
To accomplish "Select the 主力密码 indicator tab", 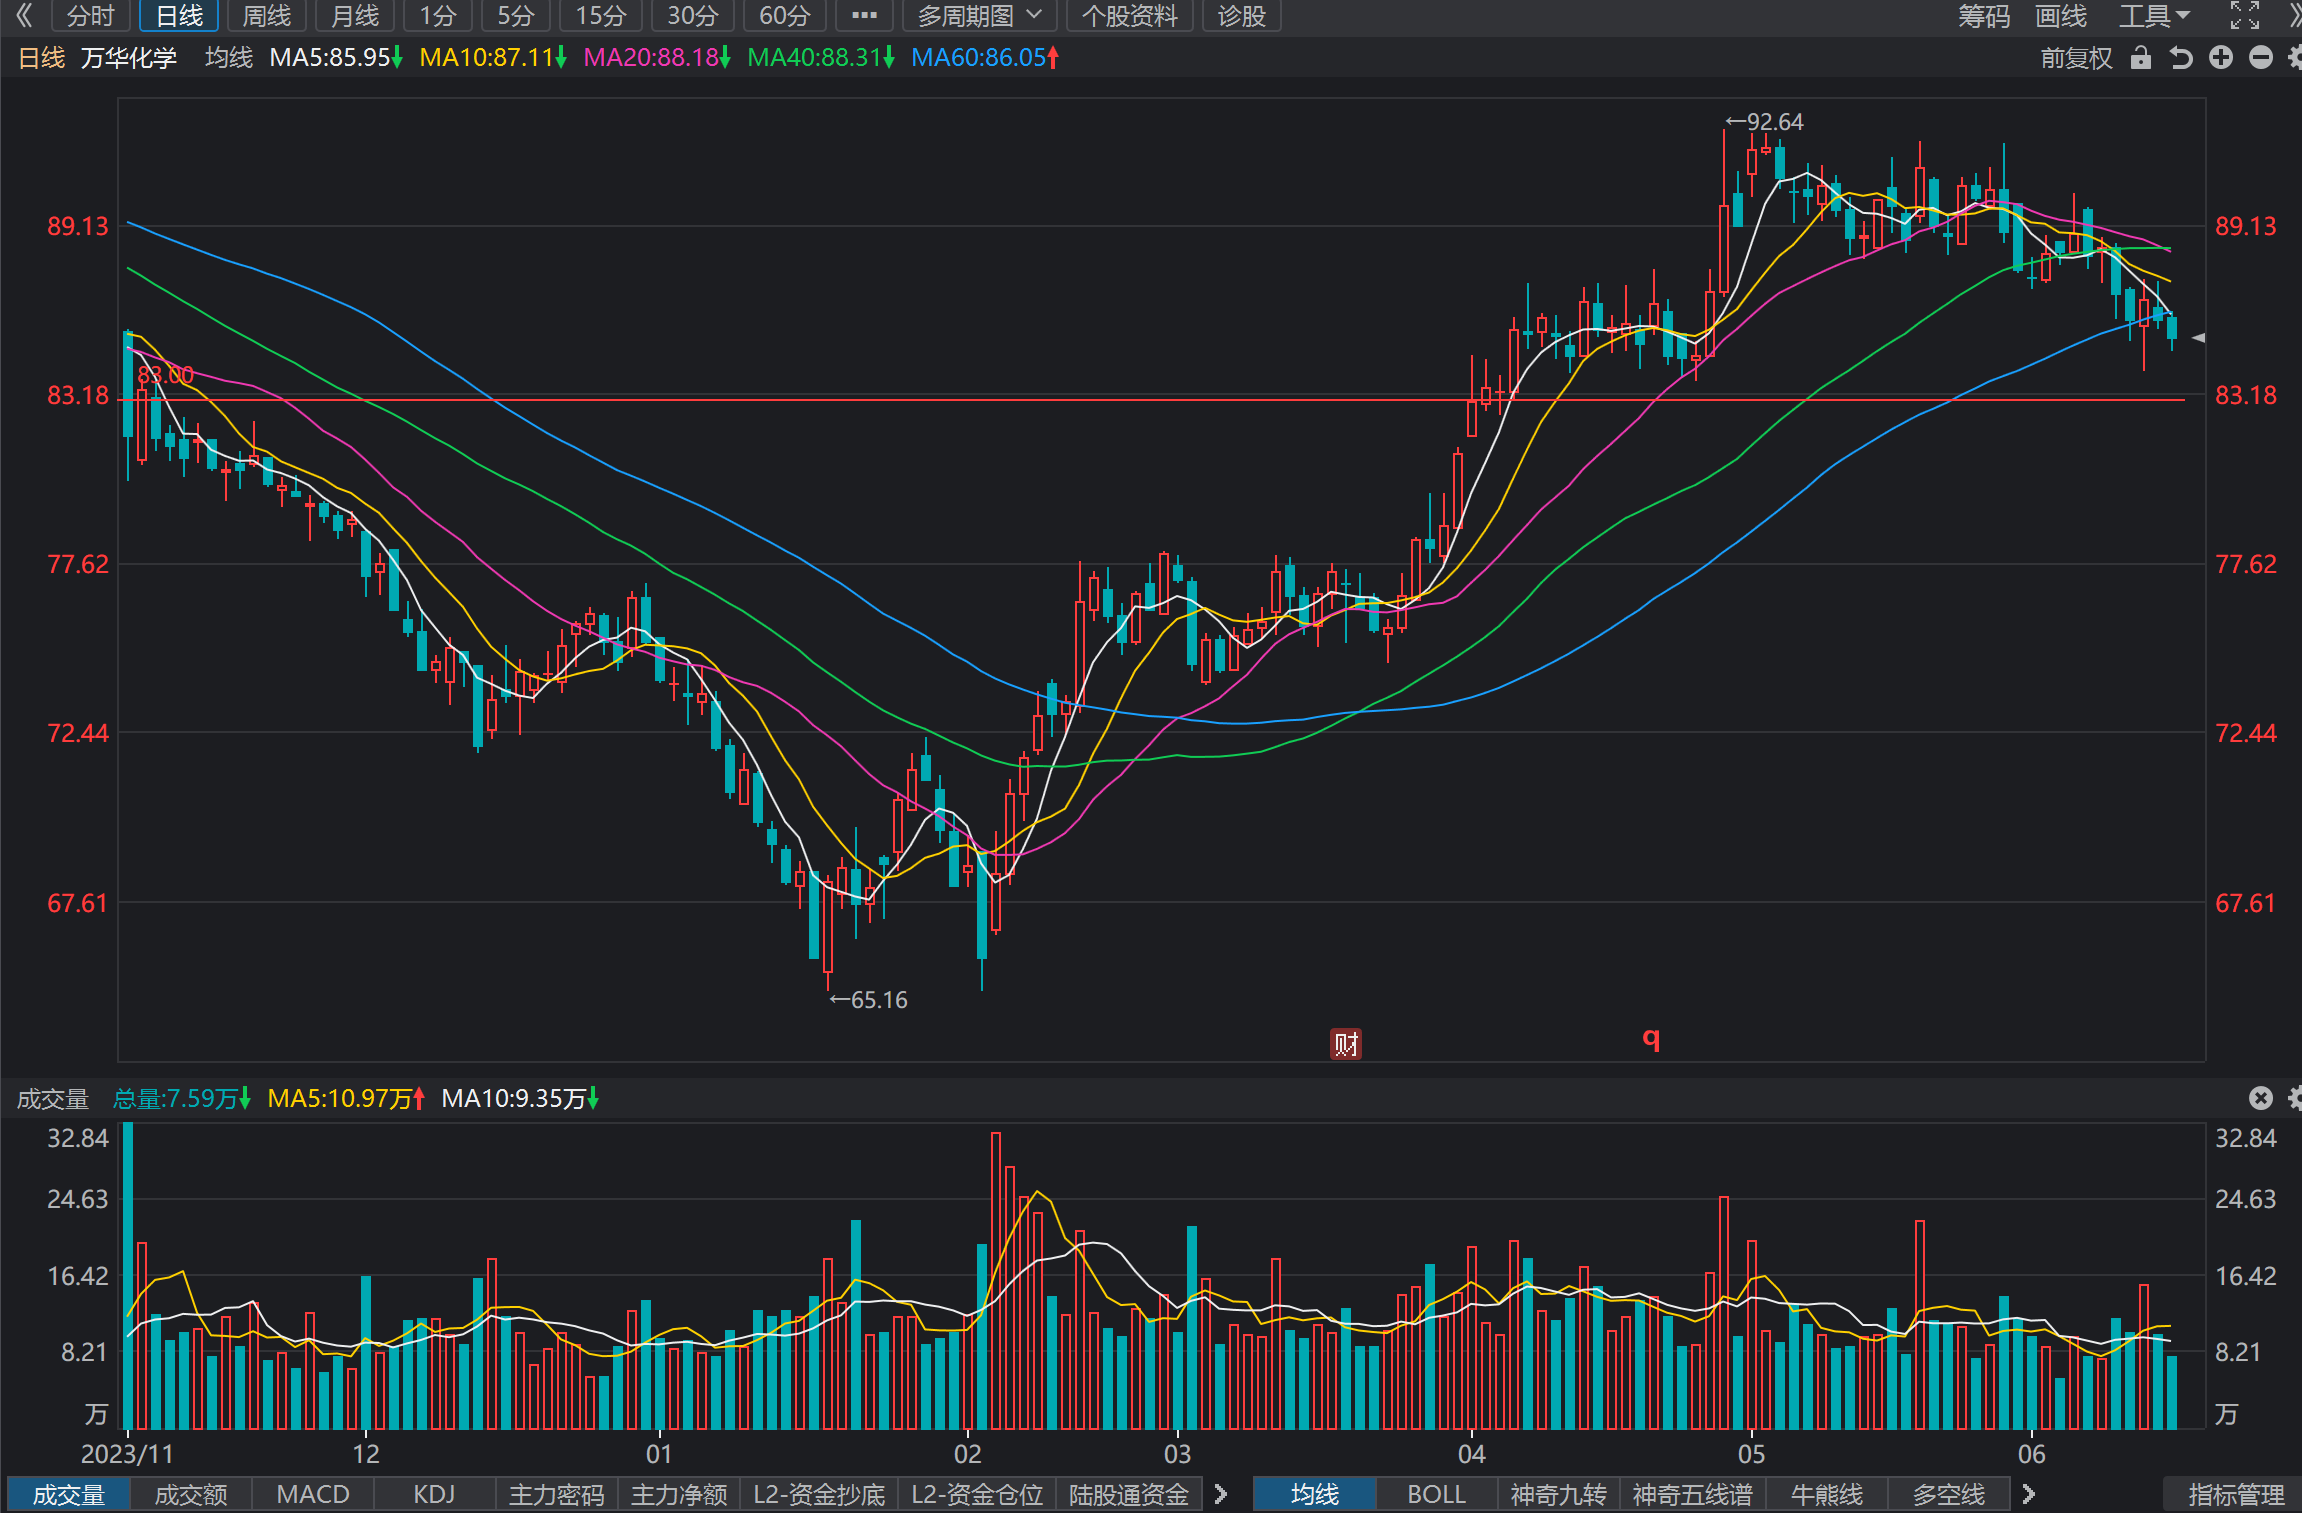I will click(556, 1495).
